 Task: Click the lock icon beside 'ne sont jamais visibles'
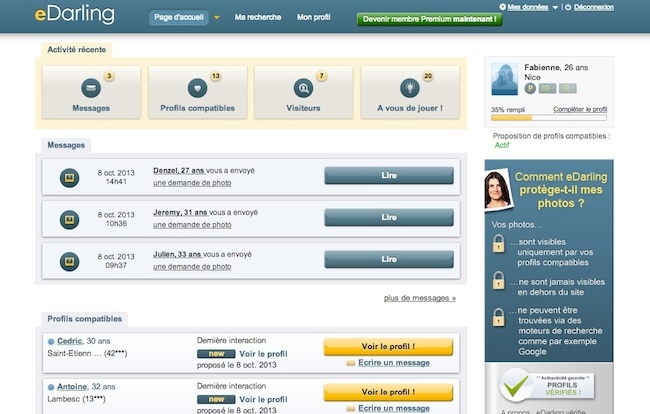pos(498,280)
